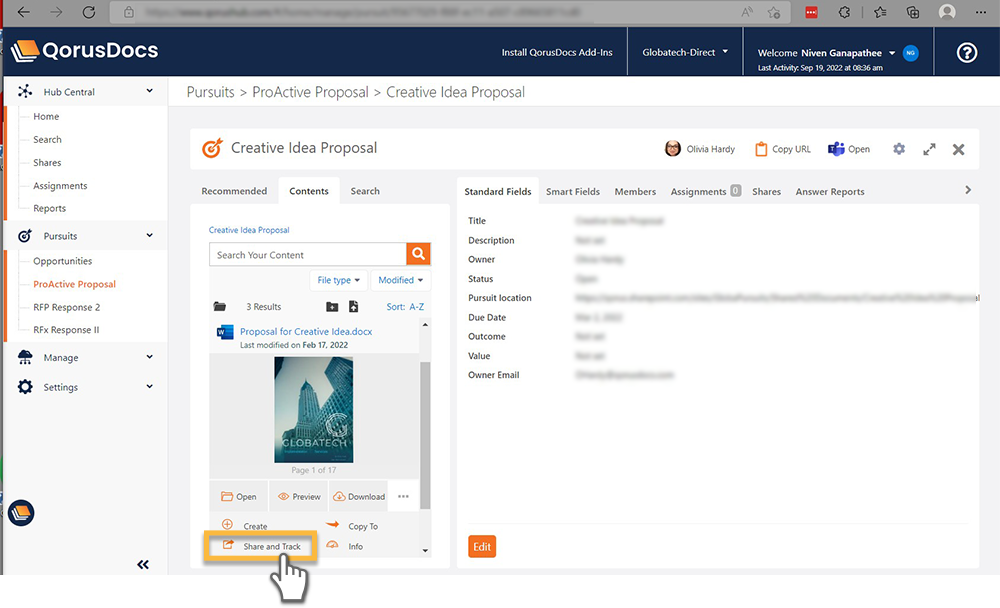Open the pursuit in Teams

pyautogui.click(x=849, y=149)
